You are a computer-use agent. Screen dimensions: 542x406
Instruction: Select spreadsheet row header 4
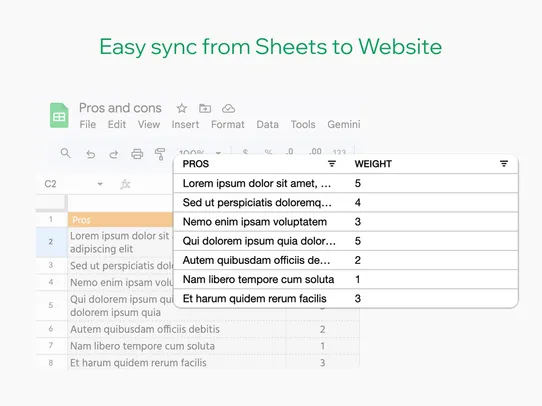coord(51,282)
